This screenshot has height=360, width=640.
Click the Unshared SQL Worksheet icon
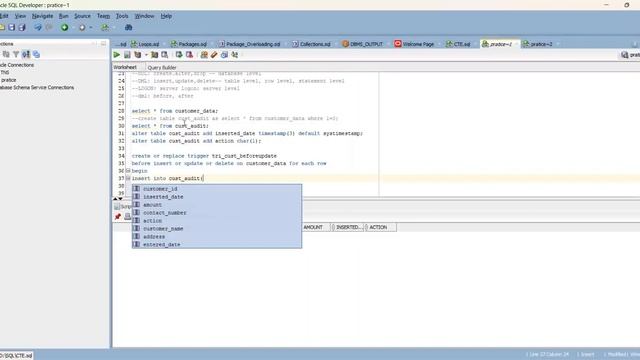point(204,55)
